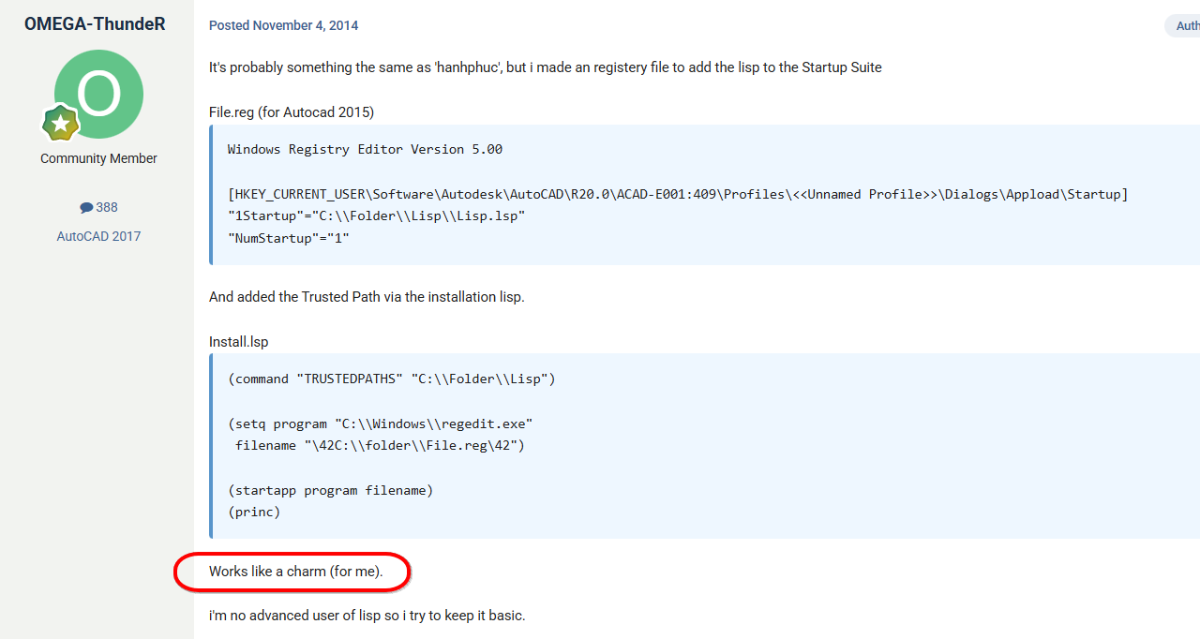Click the star rank badge on avatar
The height and width of the screenshot is (639, 1200).
pos(60,124)
